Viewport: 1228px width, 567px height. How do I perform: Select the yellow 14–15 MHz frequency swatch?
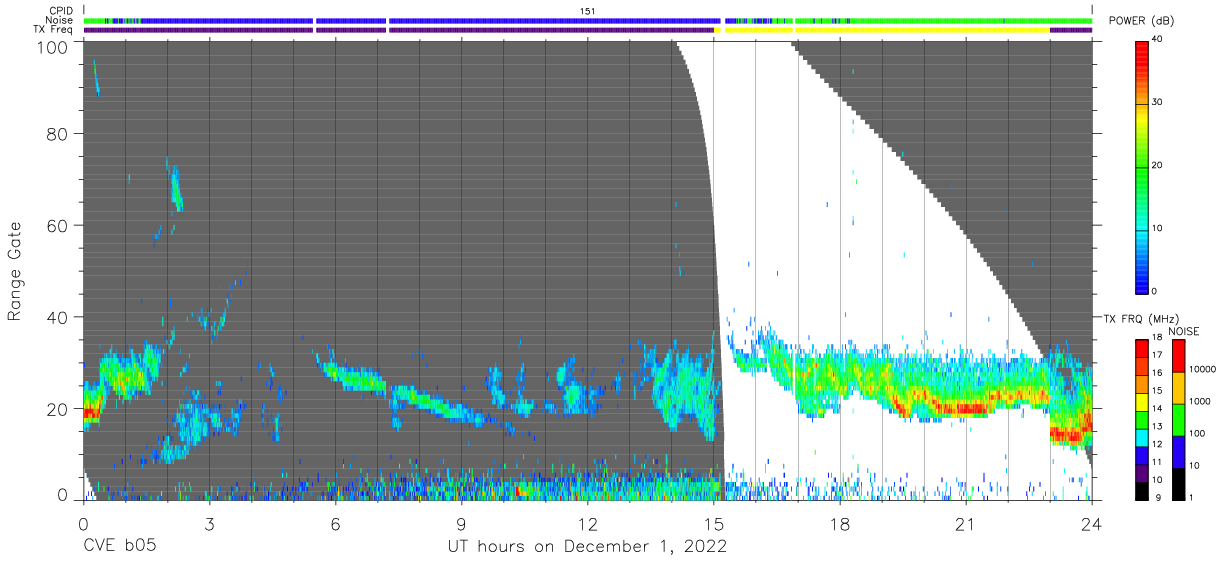coord(1141,400)
